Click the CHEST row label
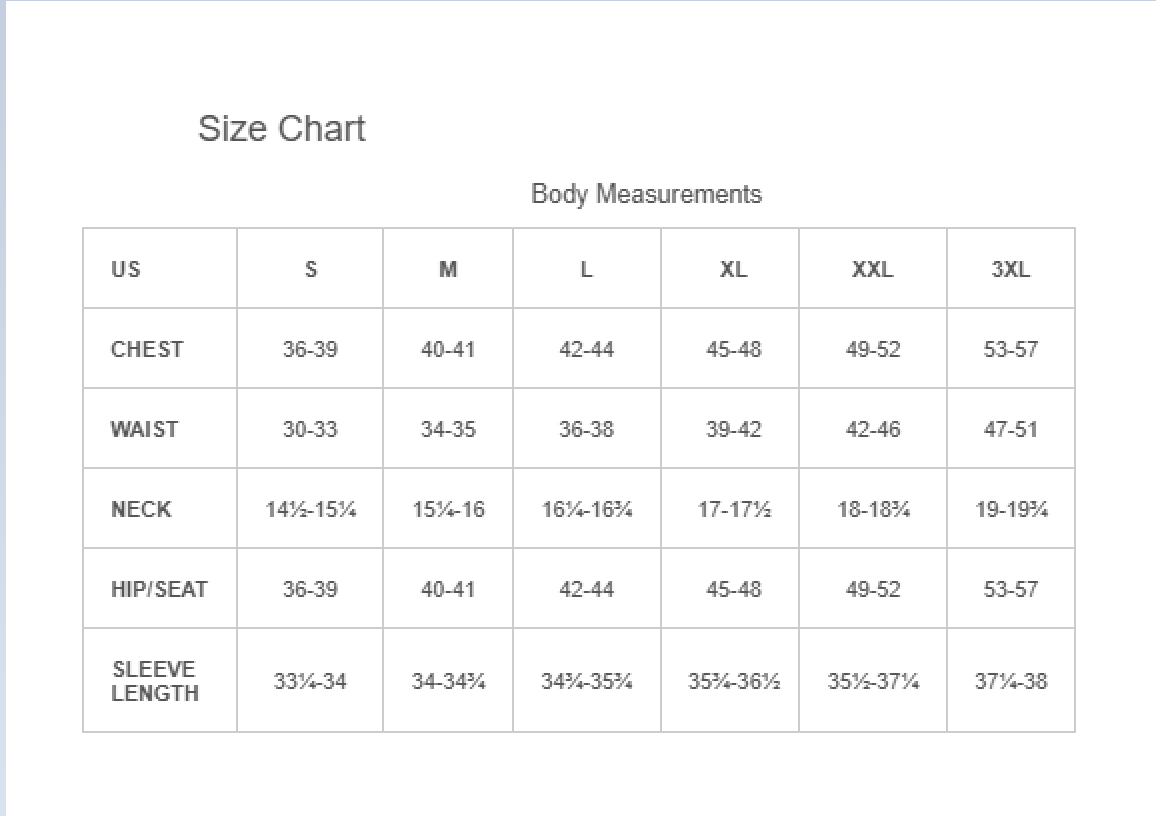The image size is (1156, 816). [x=147, y=349]
